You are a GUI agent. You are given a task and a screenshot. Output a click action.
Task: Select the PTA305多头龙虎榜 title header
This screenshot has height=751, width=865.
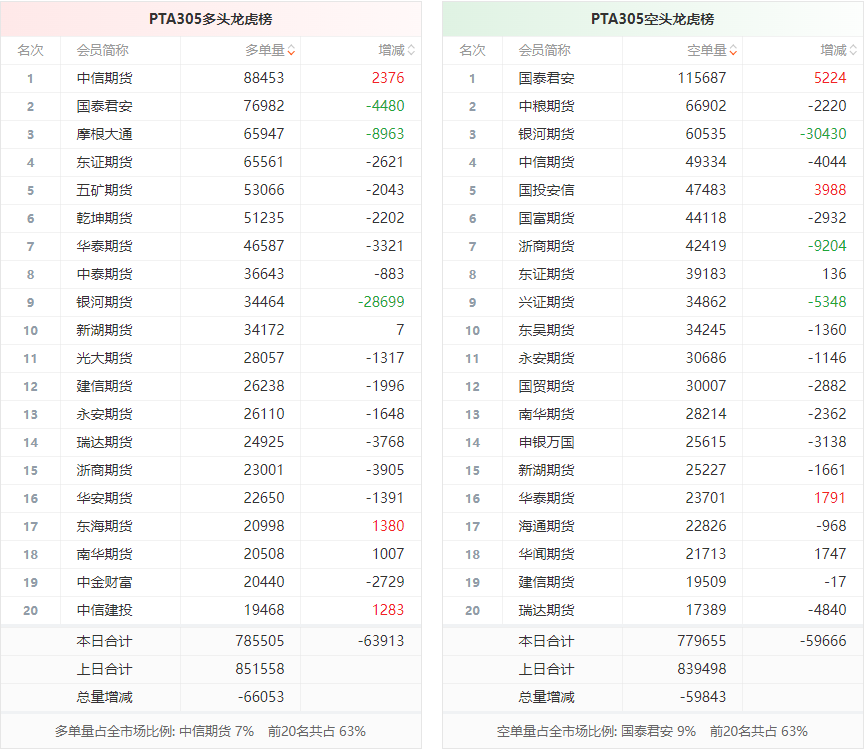point(211,19)
